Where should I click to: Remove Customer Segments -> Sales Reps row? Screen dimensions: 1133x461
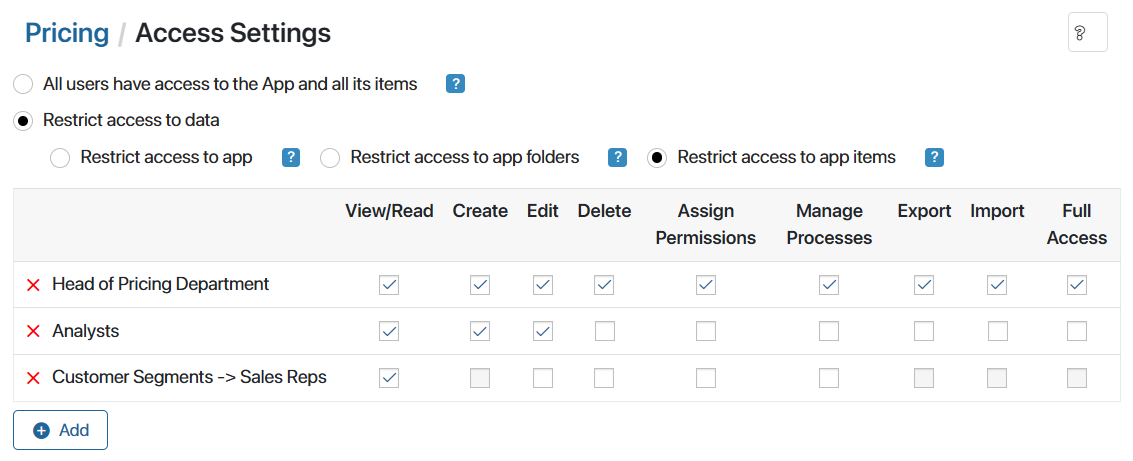coord(33,378)
